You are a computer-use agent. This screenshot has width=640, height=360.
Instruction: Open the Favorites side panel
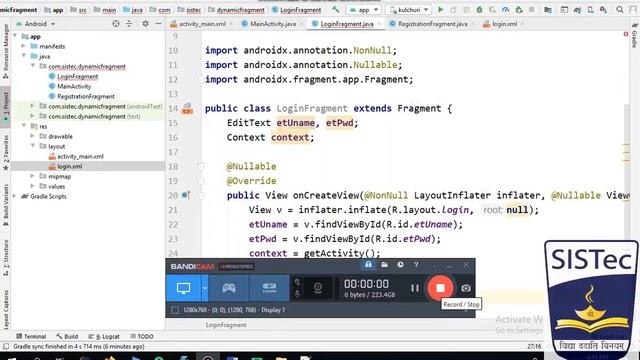tap(5, 152)
